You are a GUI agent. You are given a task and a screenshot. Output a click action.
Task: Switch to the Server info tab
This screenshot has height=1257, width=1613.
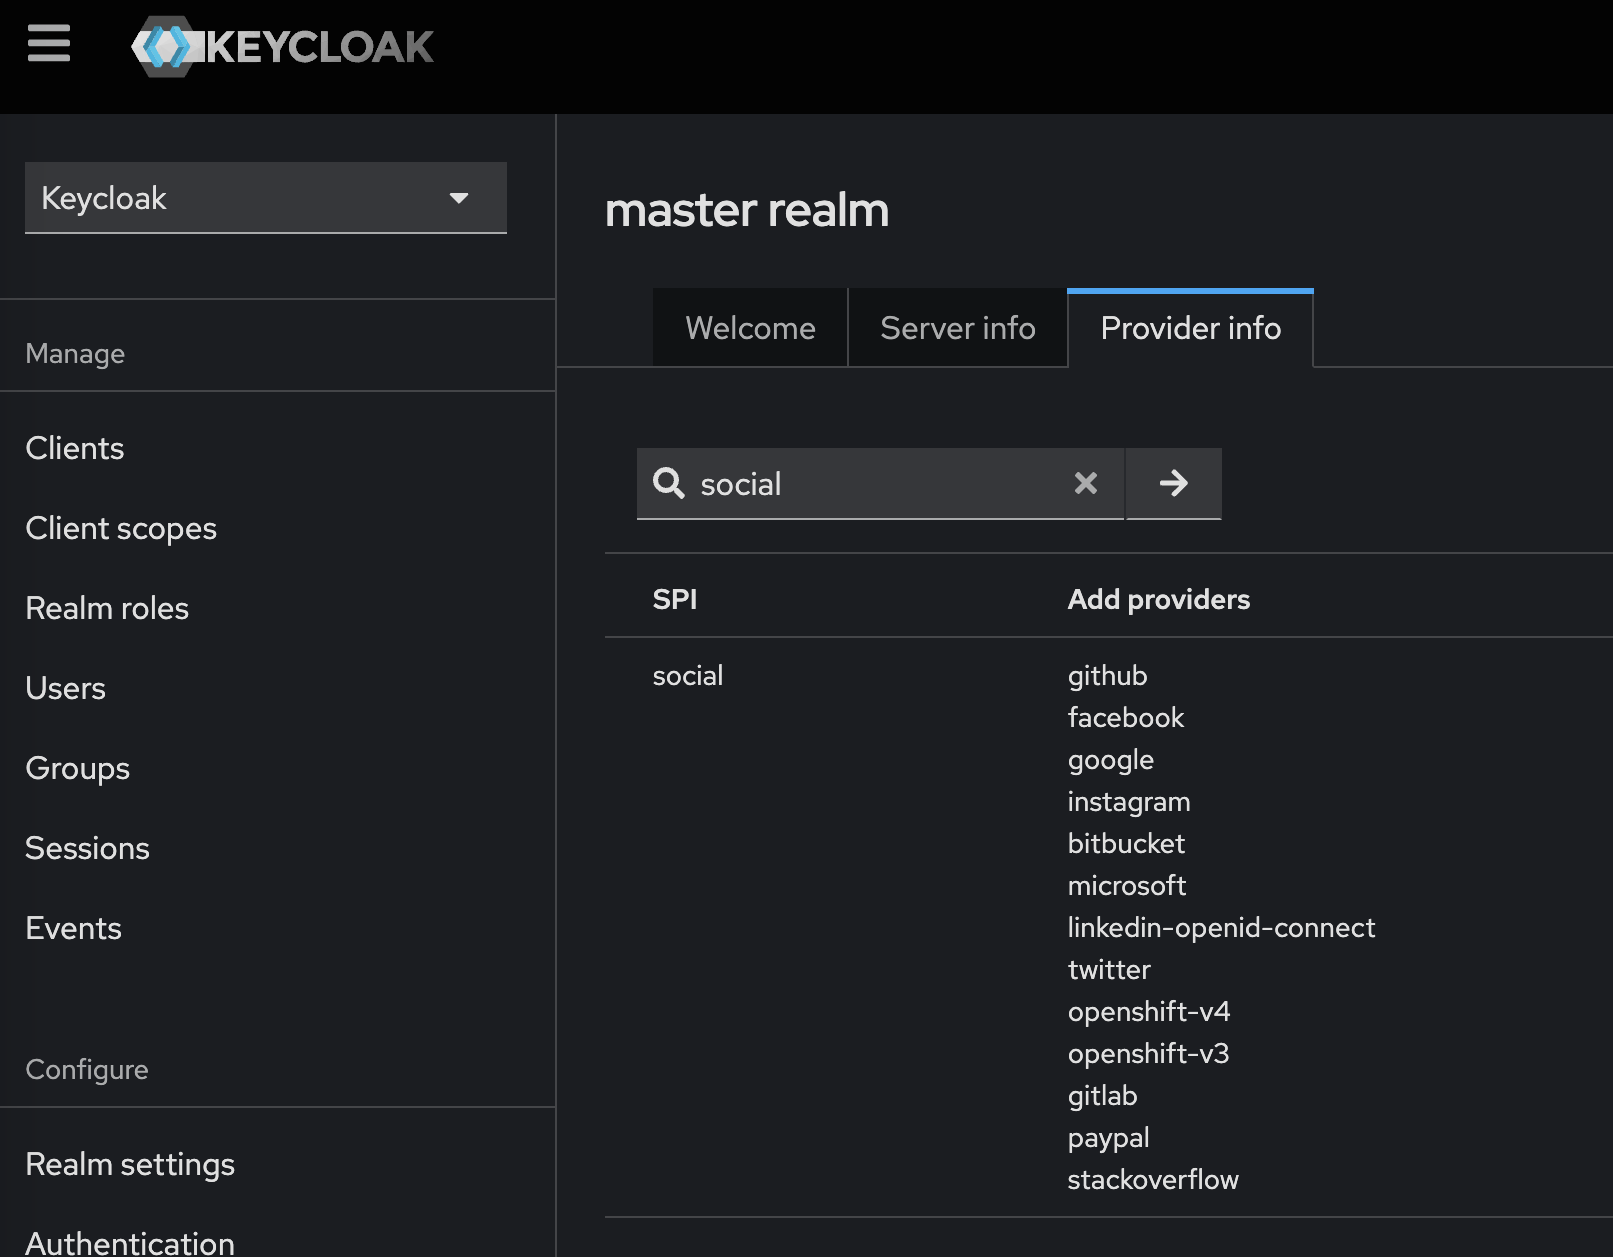point(958,328)
